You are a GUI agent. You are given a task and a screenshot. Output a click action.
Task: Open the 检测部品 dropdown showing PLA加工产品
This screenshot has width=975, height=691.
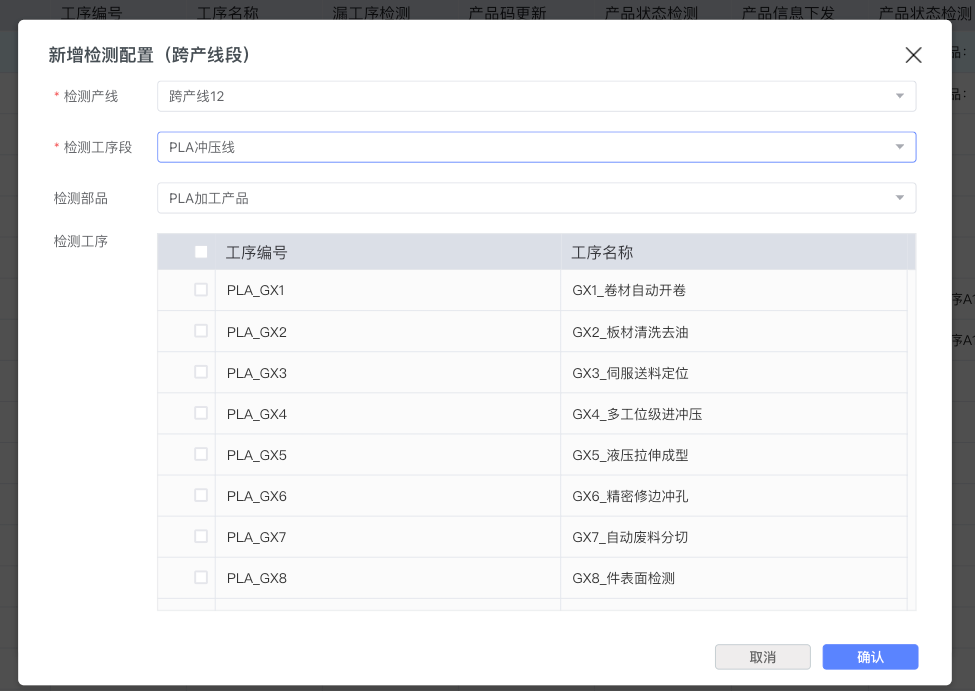pos(899,198)
